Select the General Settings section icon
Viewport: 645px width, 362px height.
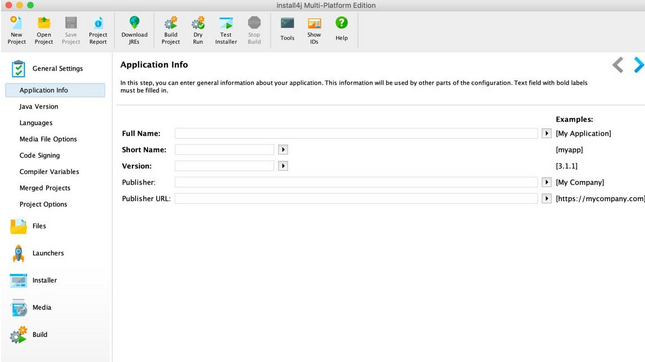pyautogui.click(x=18, y=69)
